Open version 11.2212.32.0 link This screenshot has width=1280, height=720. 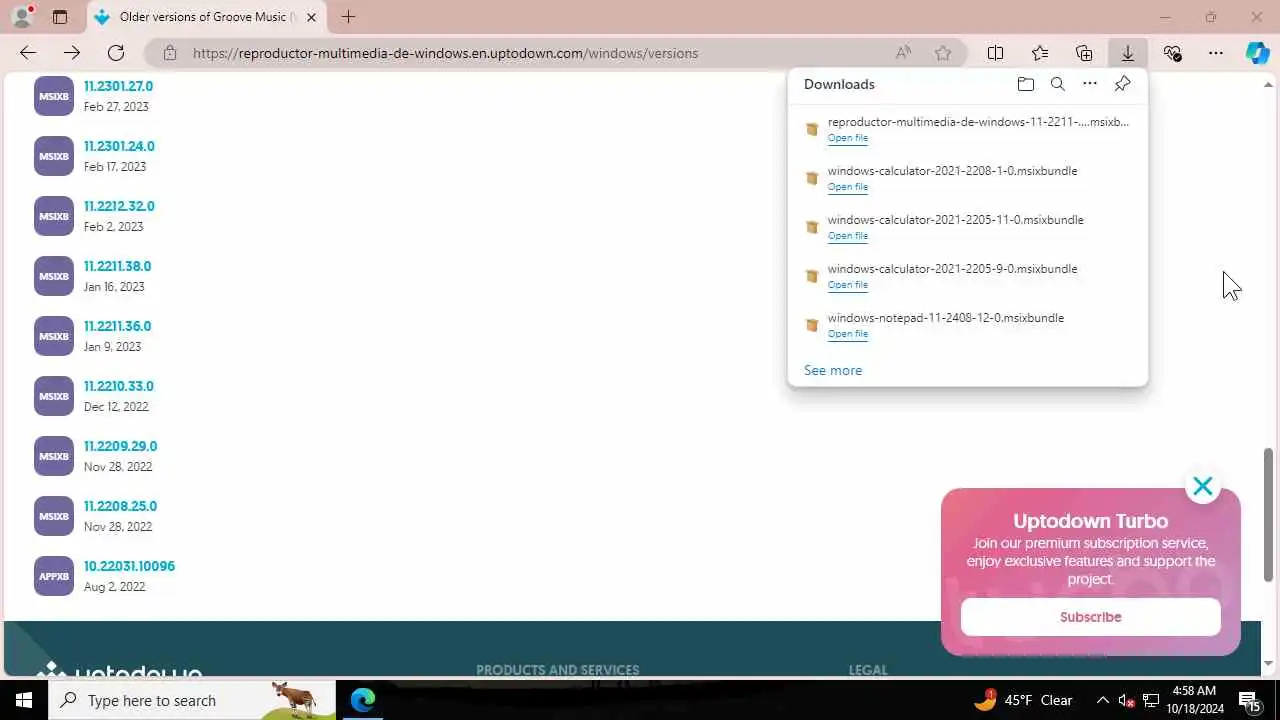coord(119,206)
